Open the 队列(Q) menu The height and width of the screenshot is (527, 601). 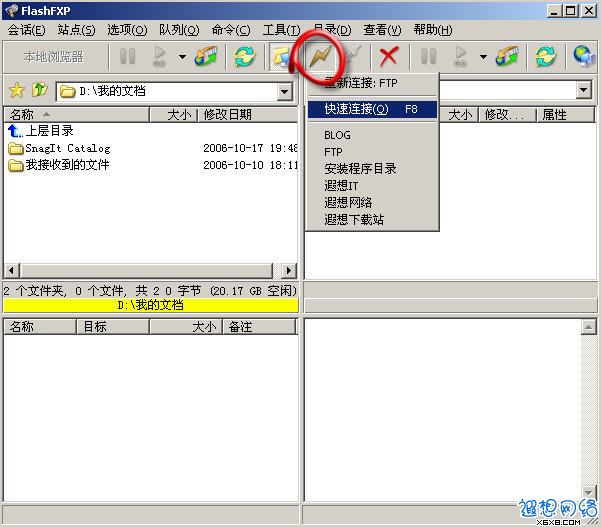(x=179, y=30)
